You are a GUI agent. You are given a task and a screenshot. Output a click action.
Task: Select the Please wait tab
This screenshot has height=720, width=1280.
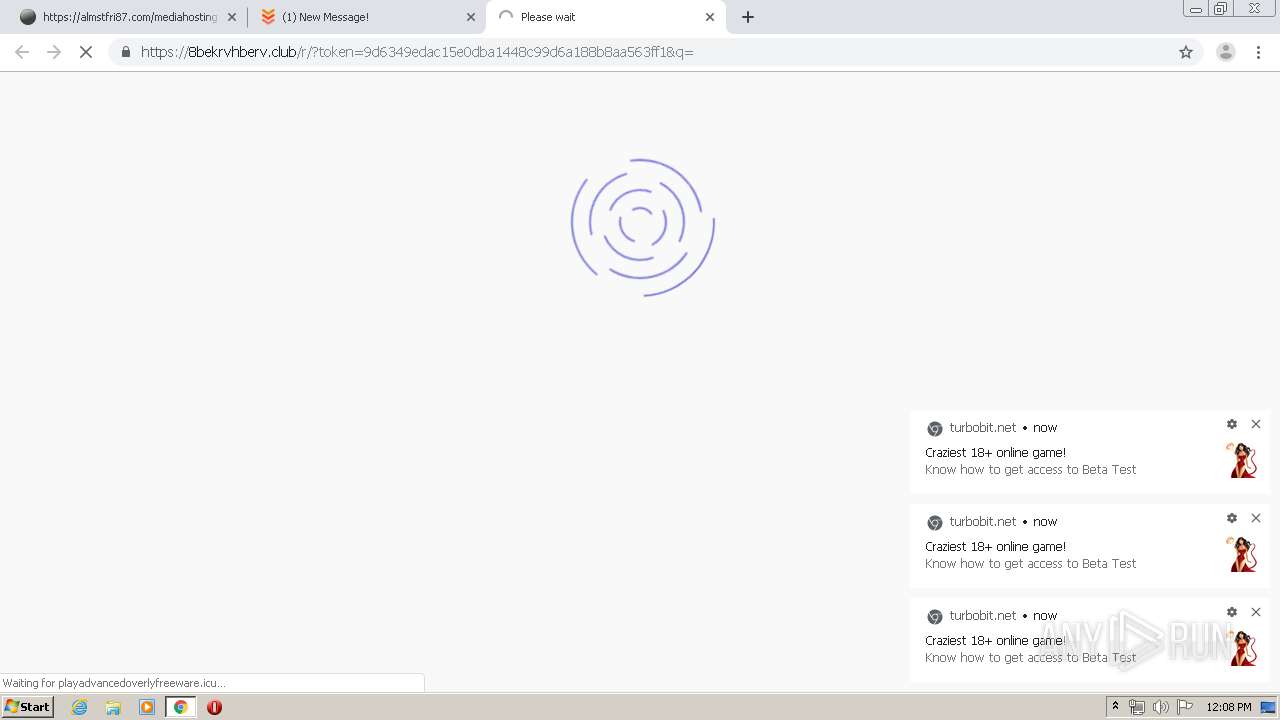tap(606, 17)
